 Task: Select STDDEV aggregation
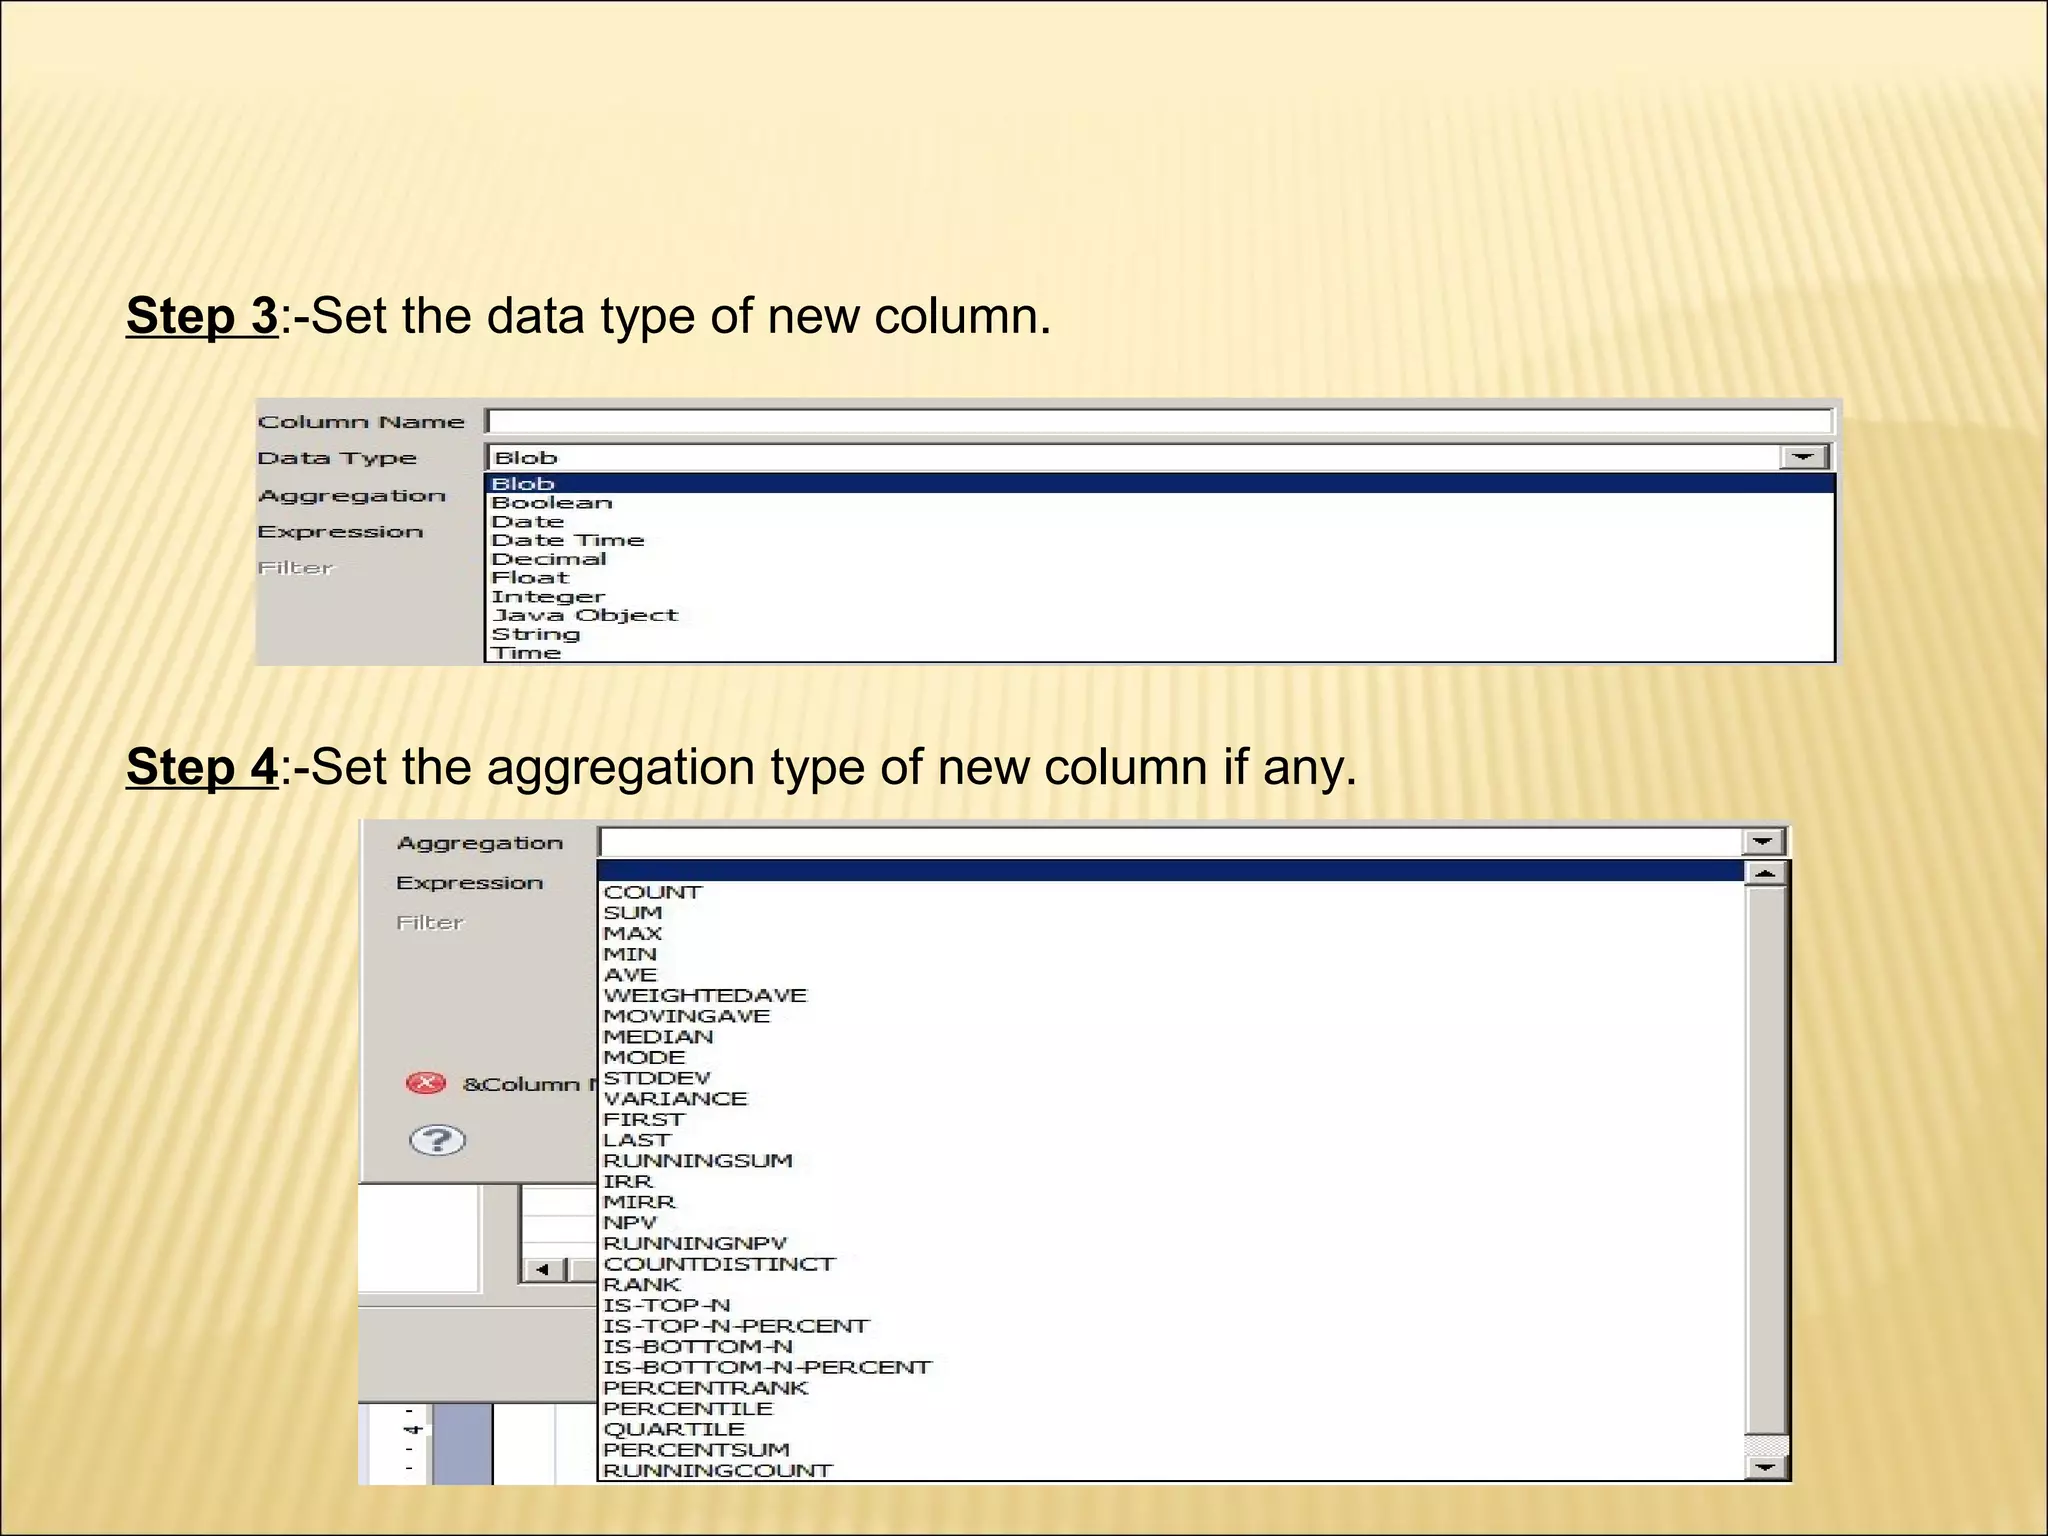pos(1171,1078)
